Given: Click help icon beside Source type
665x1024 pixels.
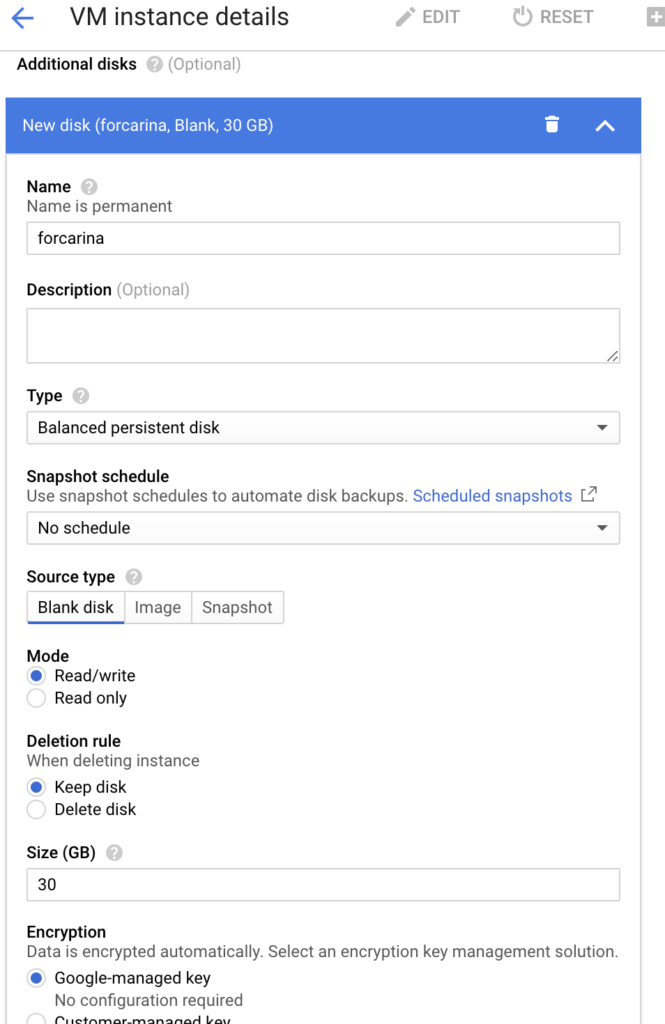Looking at the screenshot, I should pyautogui.click(x=134, y=577).
